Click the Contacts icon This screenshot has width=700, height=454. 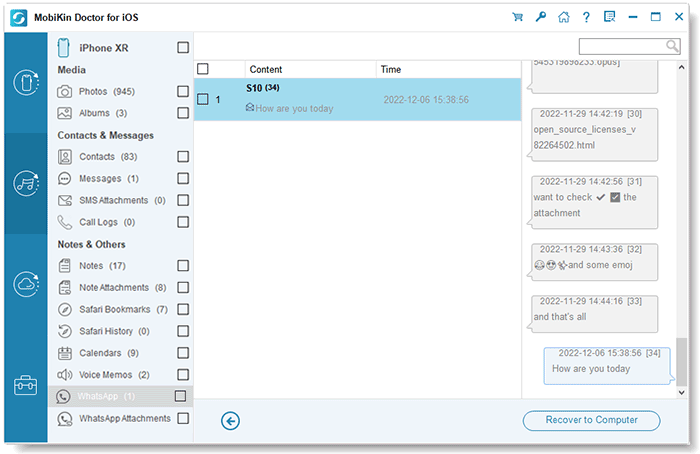pyautogui.click(x=65, y=157)
